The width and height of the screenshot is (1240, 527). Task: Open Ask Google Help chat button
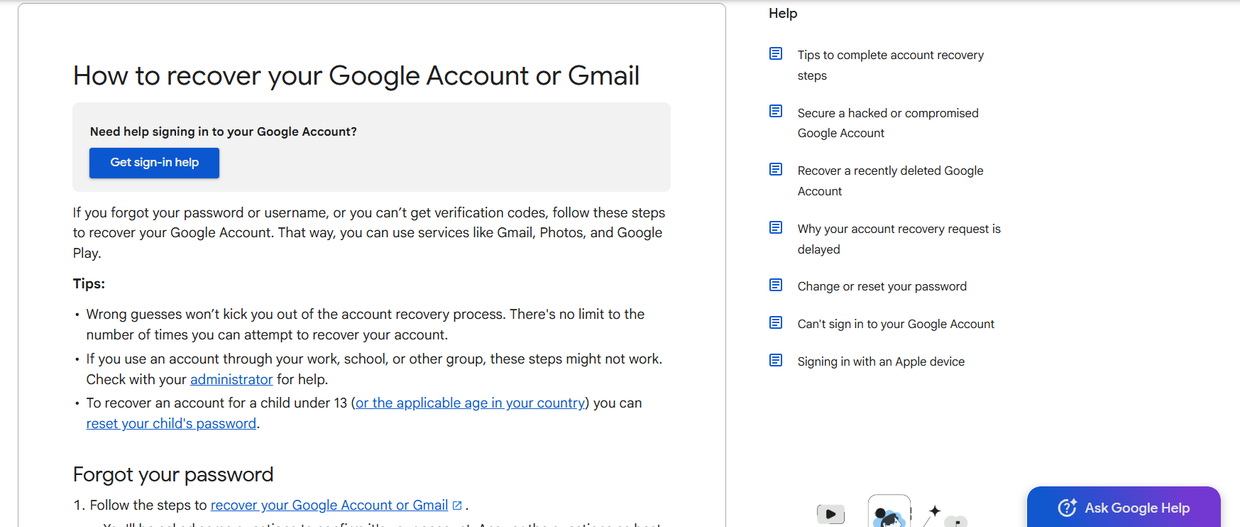click(x=1124, y=507)
